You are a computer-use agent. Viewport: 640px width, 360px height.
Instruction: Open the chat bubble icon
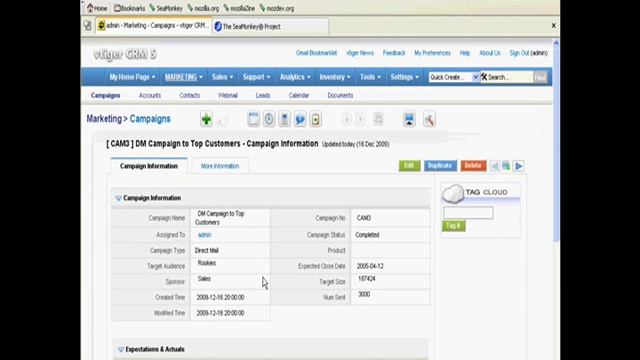pos(300,119)
